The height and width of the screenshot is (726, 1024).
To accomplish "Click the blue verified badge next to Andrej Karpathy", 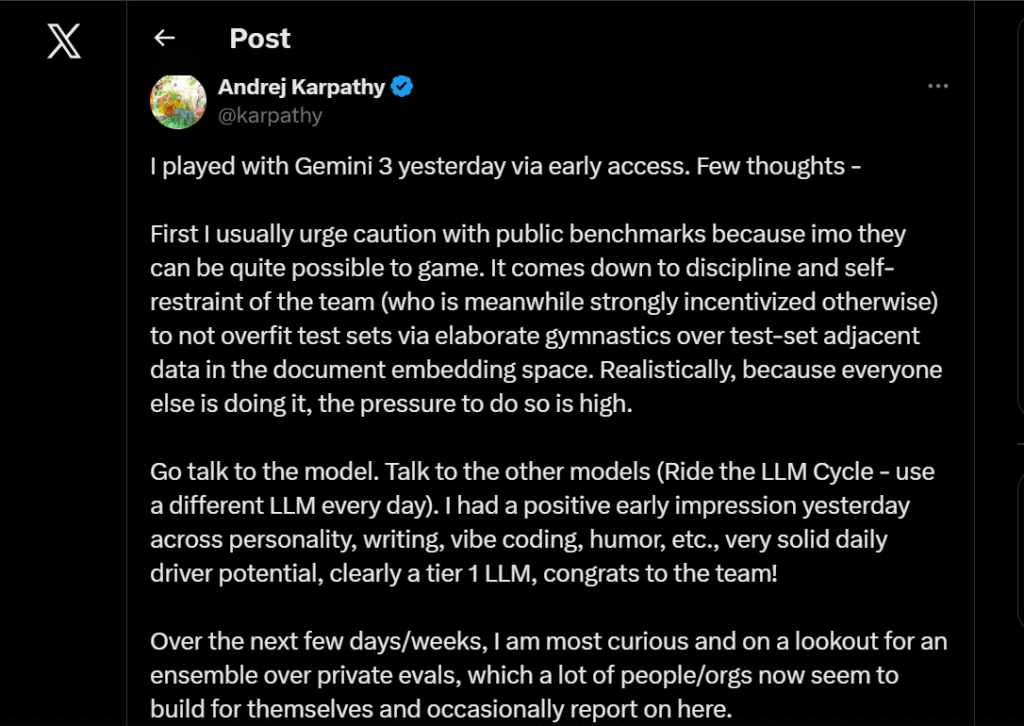I will click(x=400, y=87).
